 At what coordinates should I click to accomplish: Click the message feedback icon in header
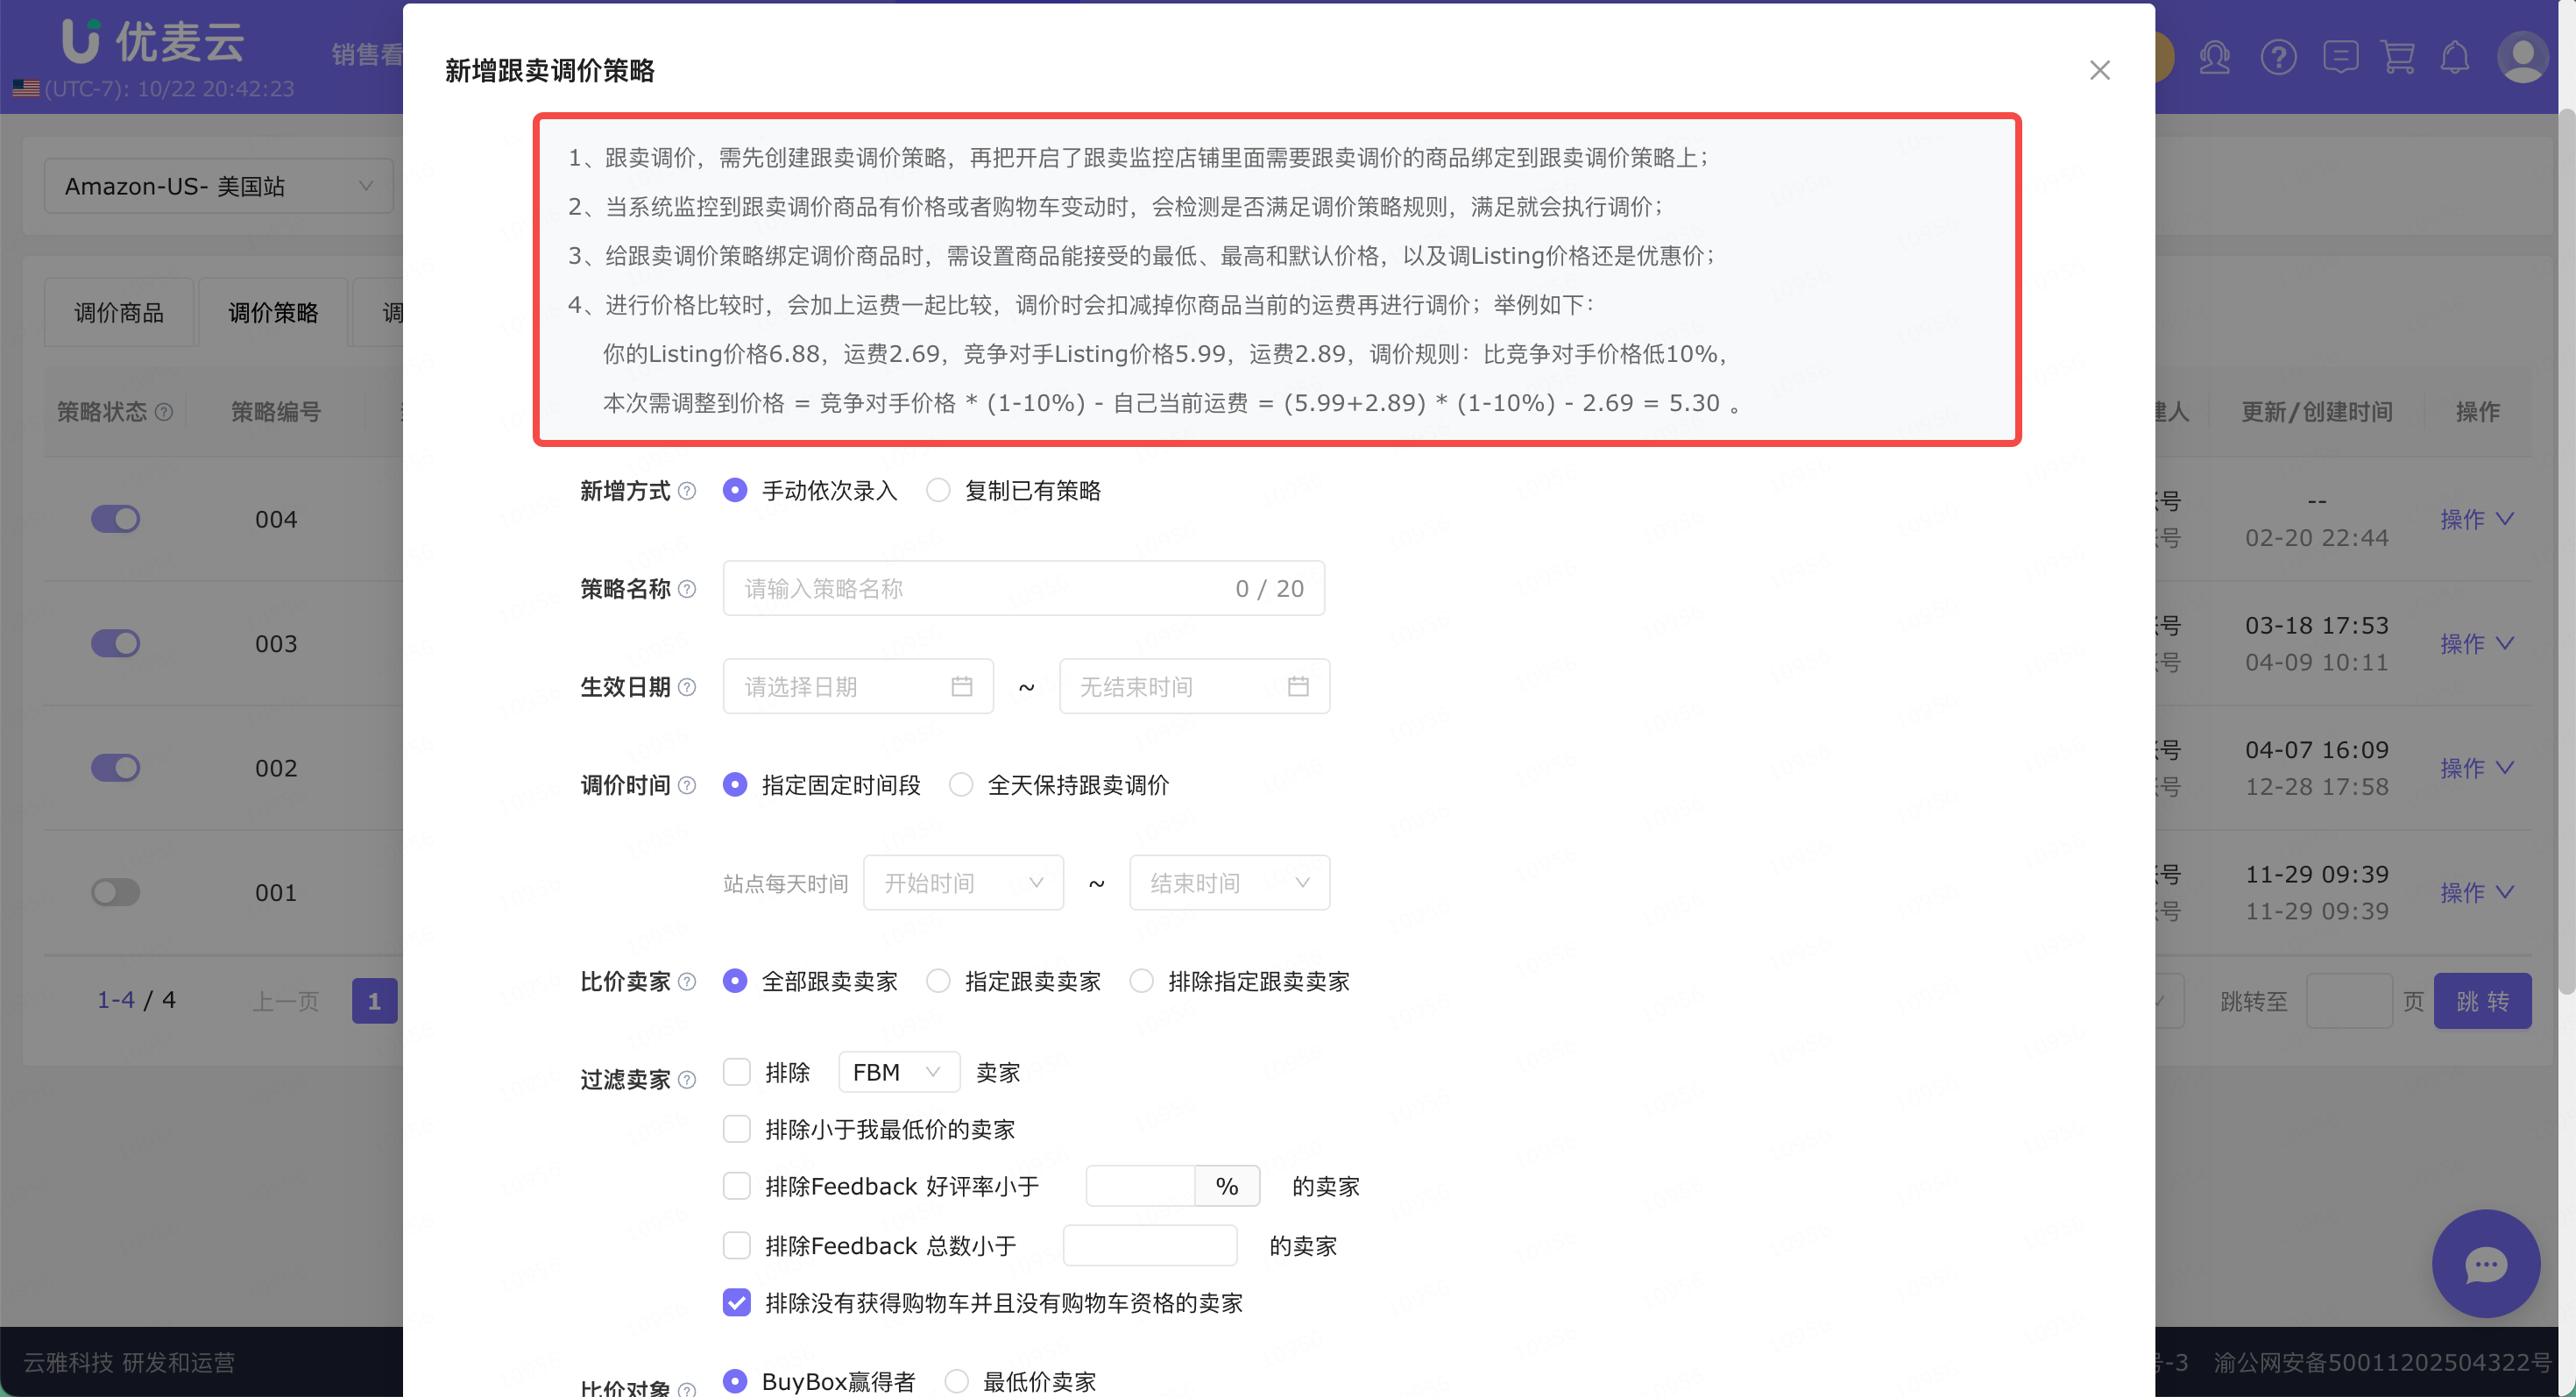[2340, 57]
